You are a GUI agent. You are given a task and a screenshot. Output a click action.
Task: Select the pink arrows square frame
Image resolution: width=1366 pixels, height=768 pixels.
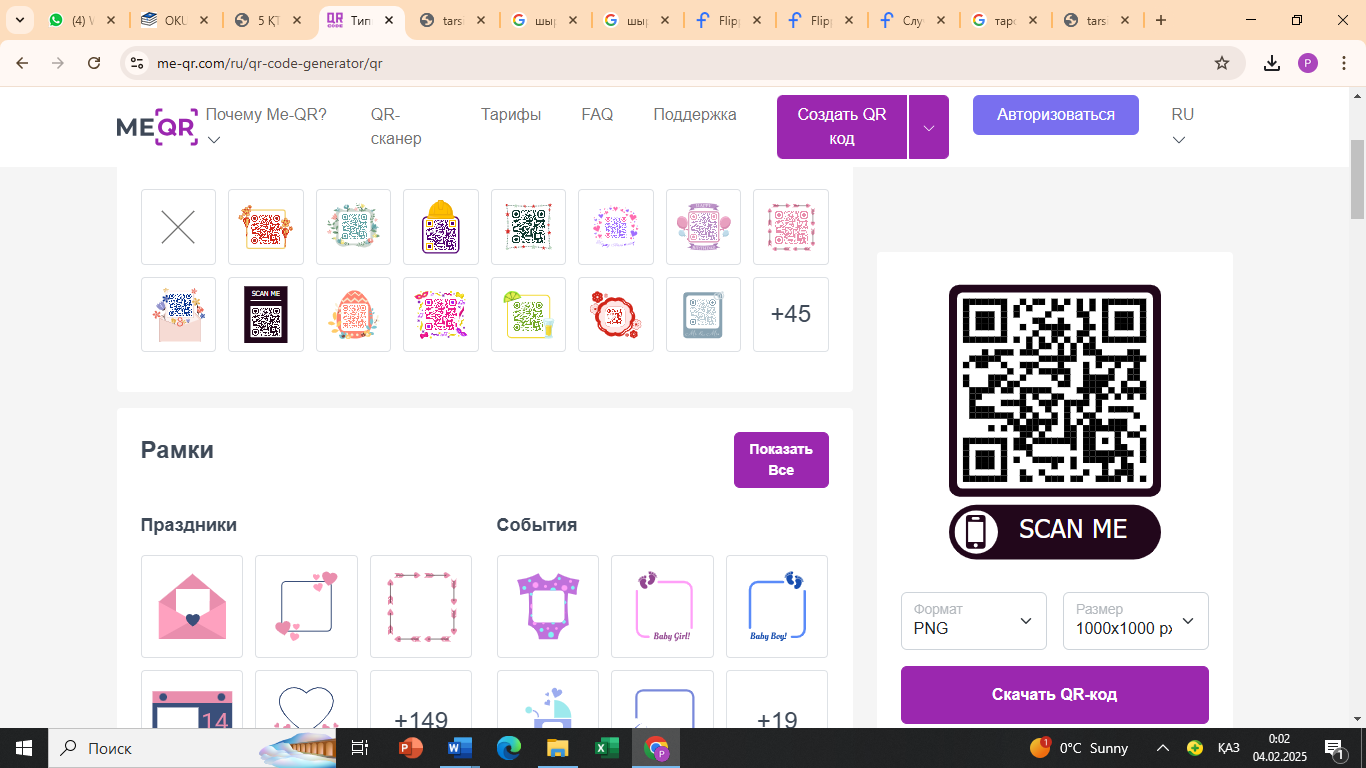(421, 606)
